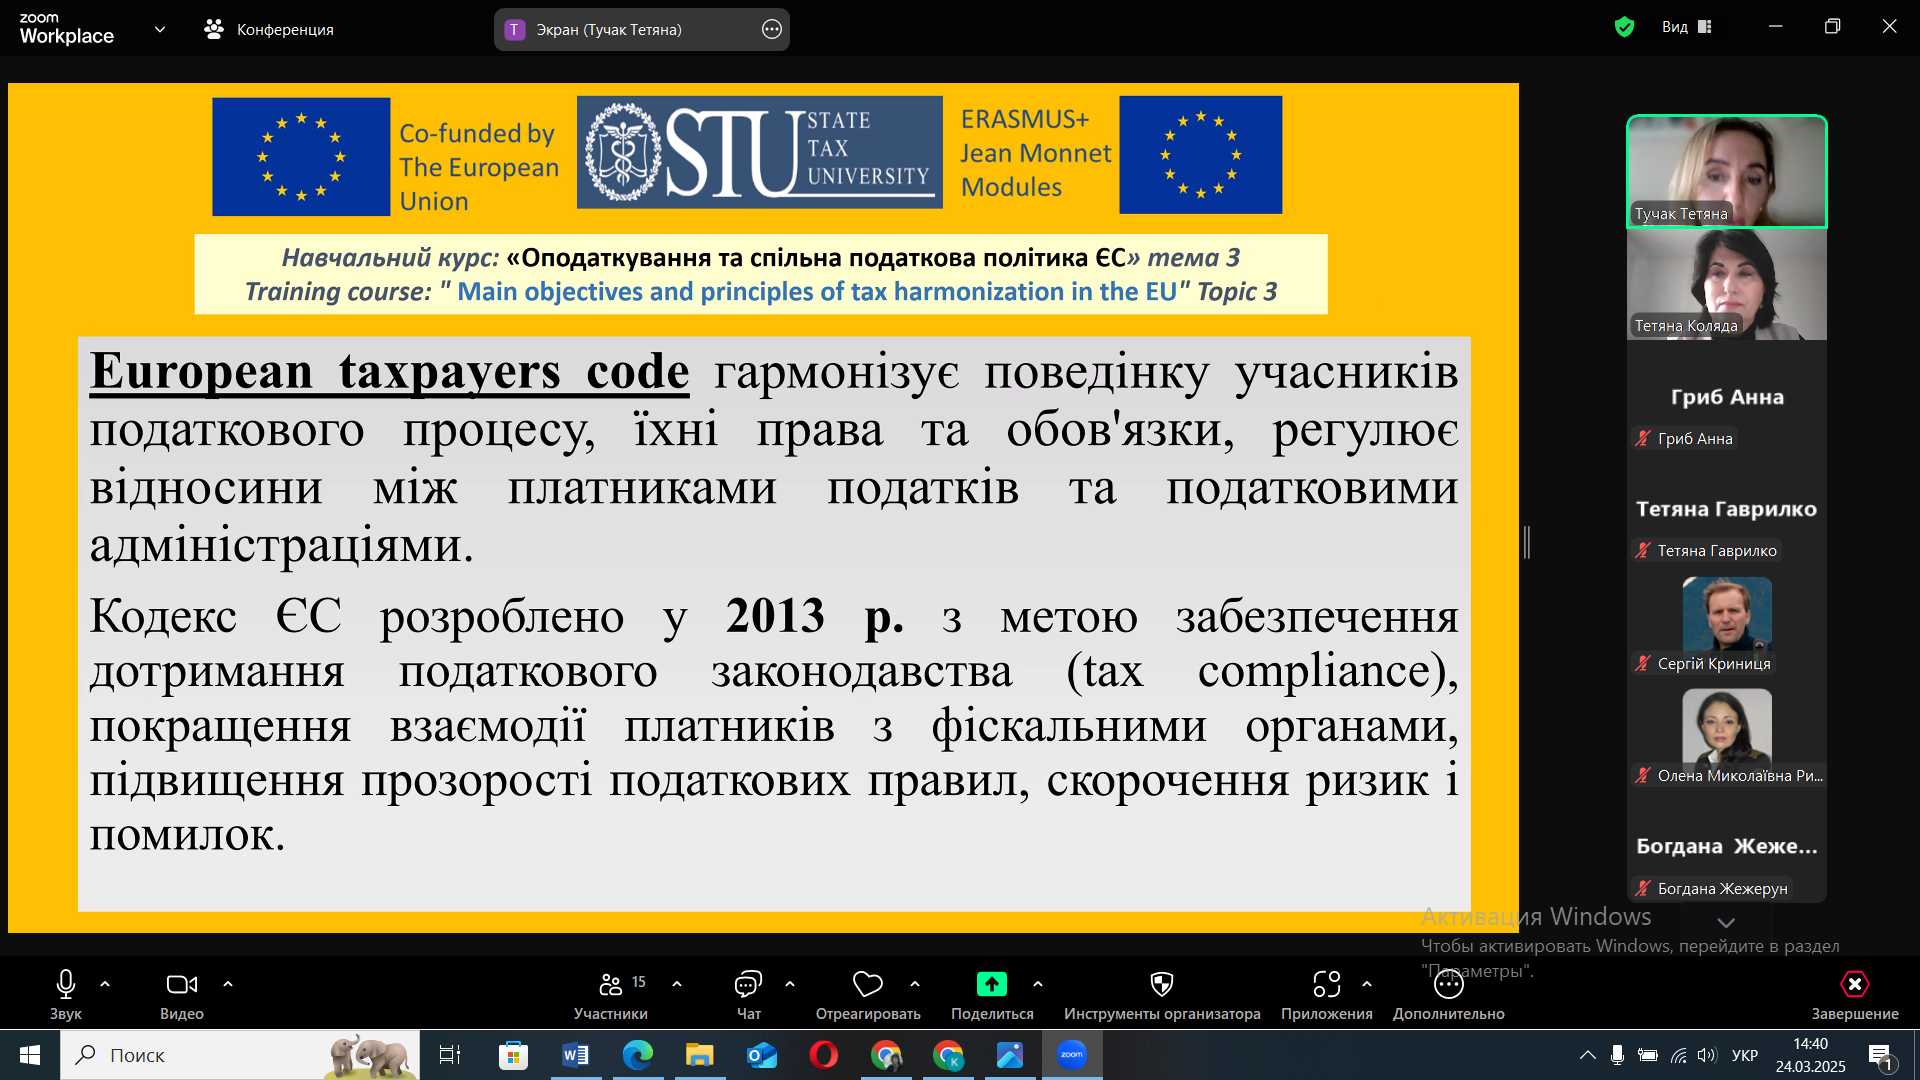1920x1080 pixels.
Task: Click the tray microphone icon
Action: tap(1617, 1055)
